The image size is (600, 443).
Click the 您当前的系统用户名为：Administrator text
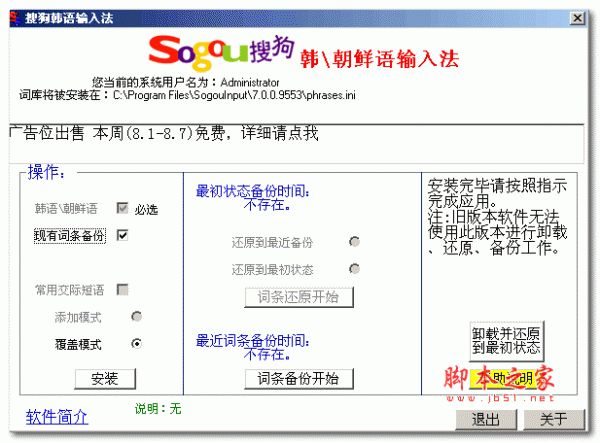tap(185, 82)
